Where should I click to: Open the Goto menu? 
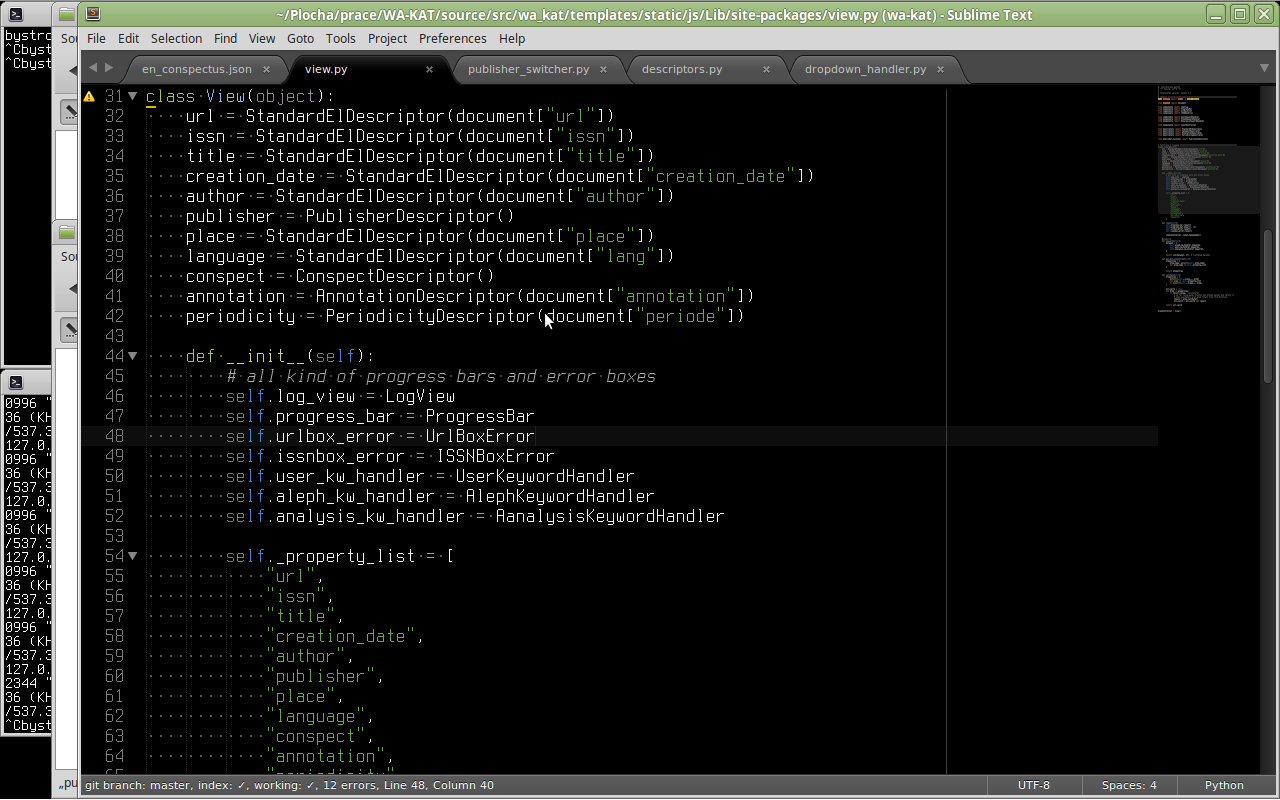point(300,38)
